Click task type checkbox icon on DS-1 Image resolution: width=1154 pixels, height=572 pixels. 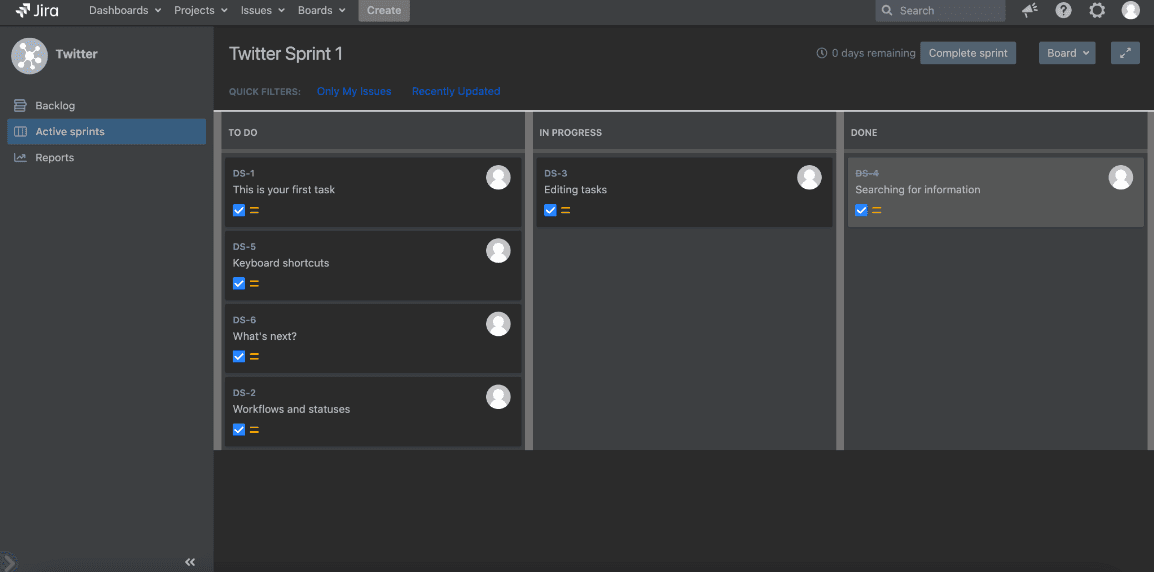pos(239,210)
